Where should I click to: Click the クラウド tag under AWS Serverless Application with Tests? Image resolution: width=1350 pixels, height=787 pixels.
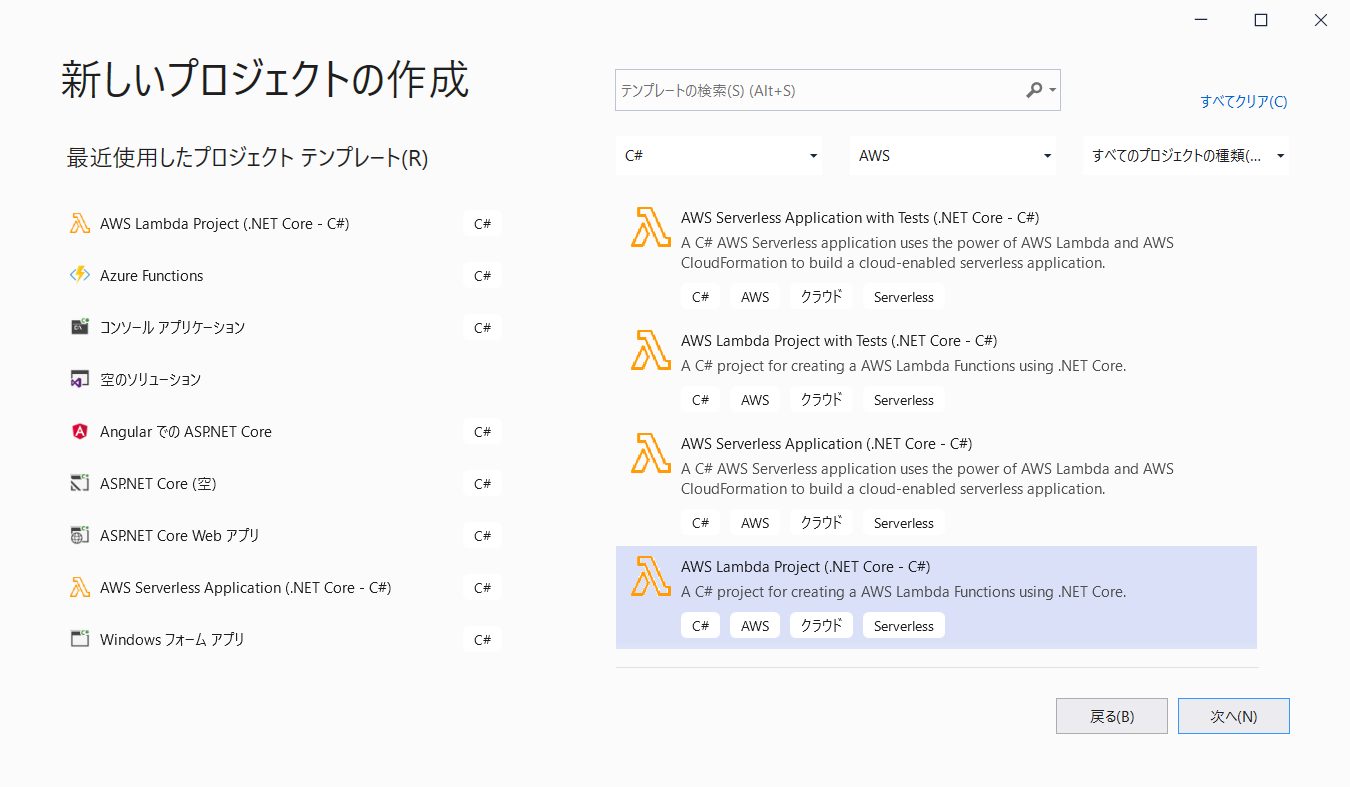tap(821, 297)
